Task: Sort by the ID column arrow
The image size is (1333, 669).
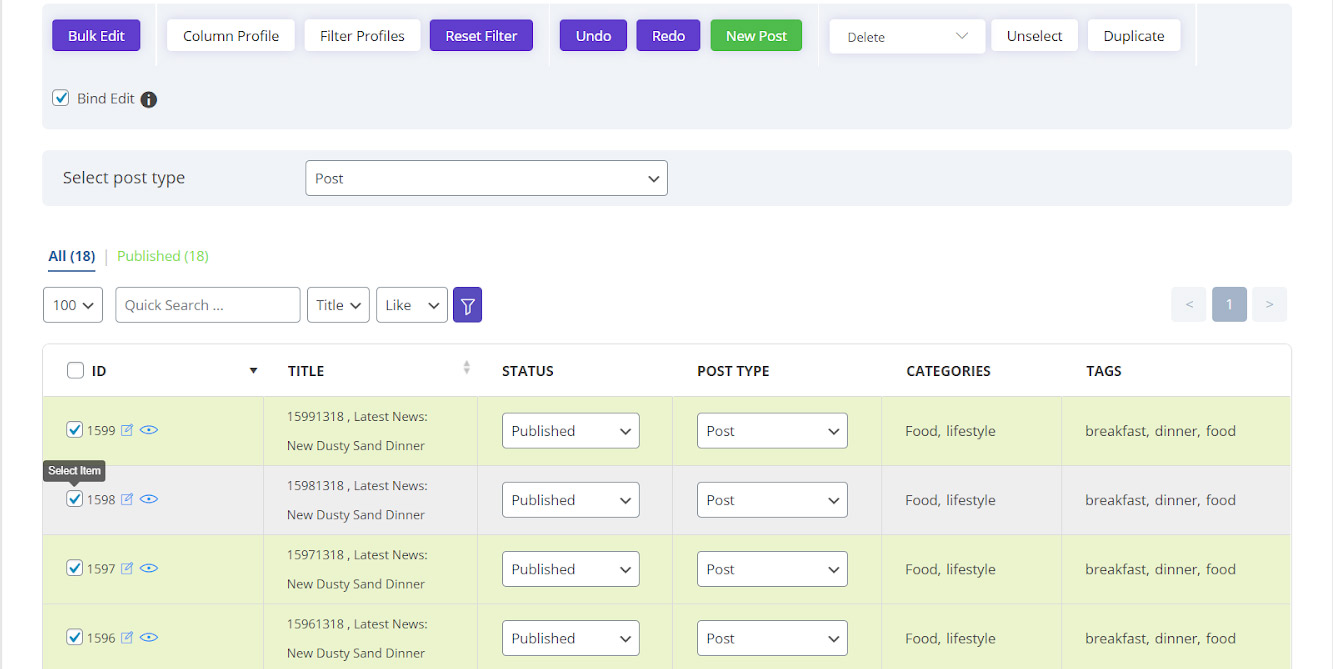Action: [253, 371]
